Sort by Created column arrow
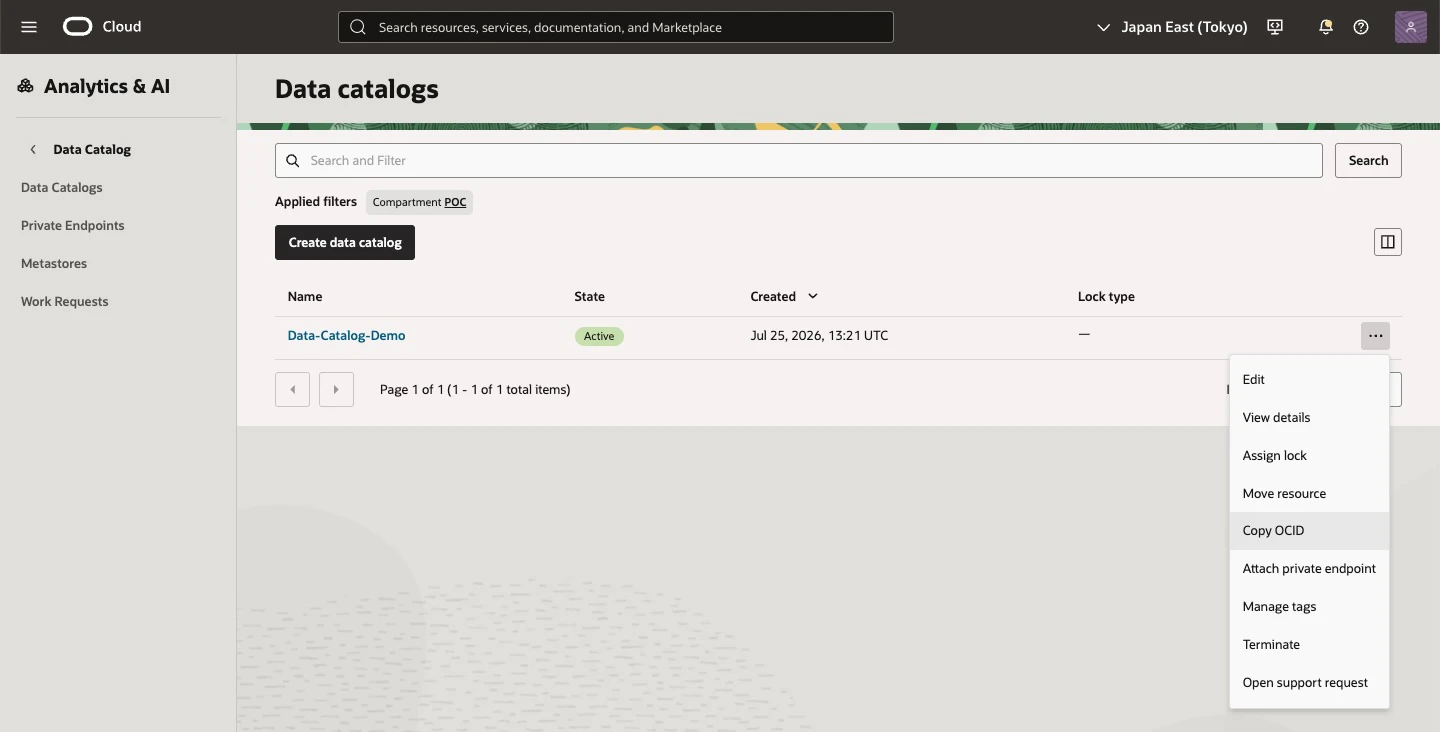1440x732 pixels. (x=813, y=296)
